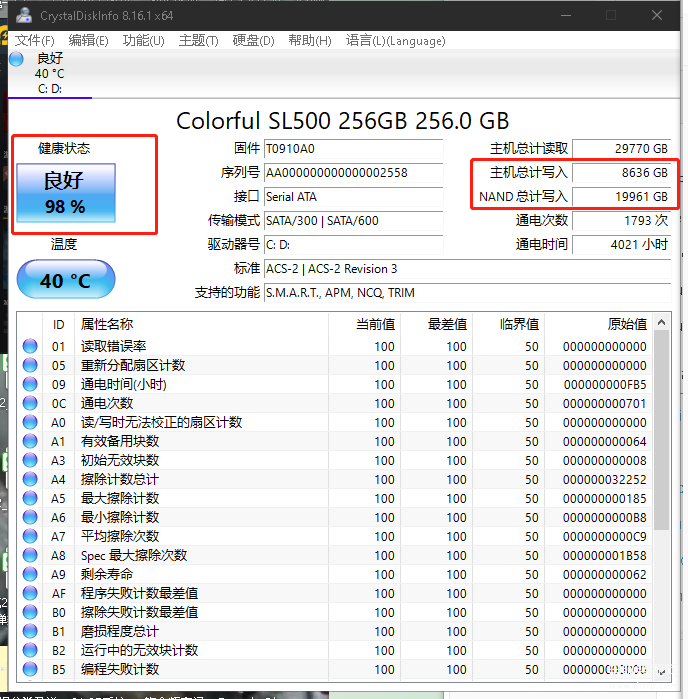The height and width of the screenshot is (699, 688).
Task: Click status orb for 0C 通电次数
Action: [30, 403]
